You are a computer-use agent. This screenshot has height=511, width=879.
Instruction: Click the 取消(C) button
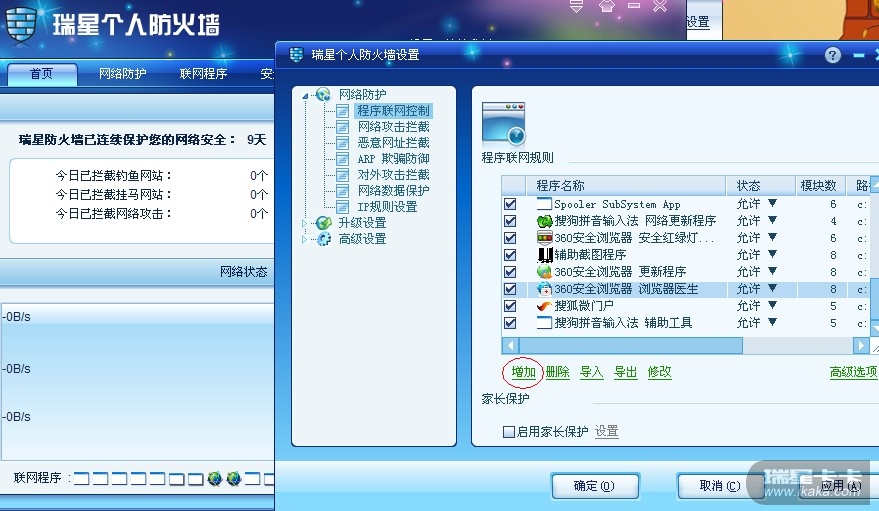point(720,486)
